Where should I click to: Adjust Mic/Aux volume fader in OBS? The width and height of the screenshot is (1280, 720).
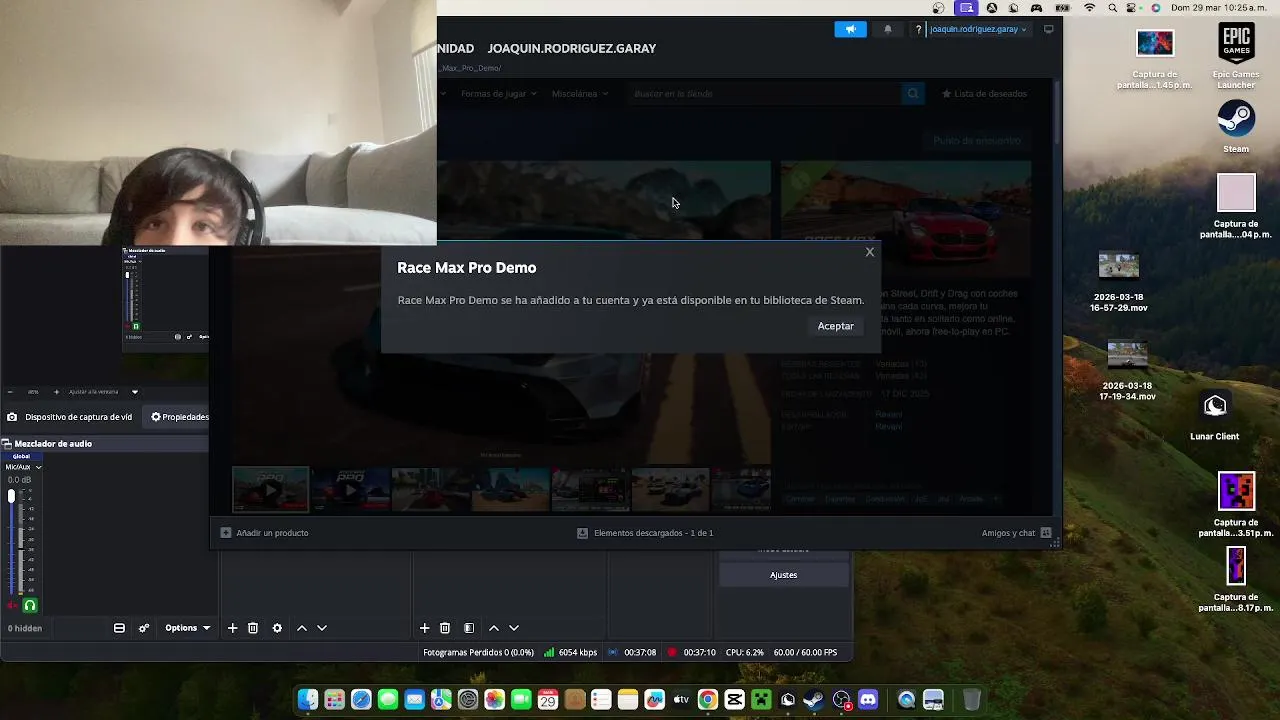[11, 496]
